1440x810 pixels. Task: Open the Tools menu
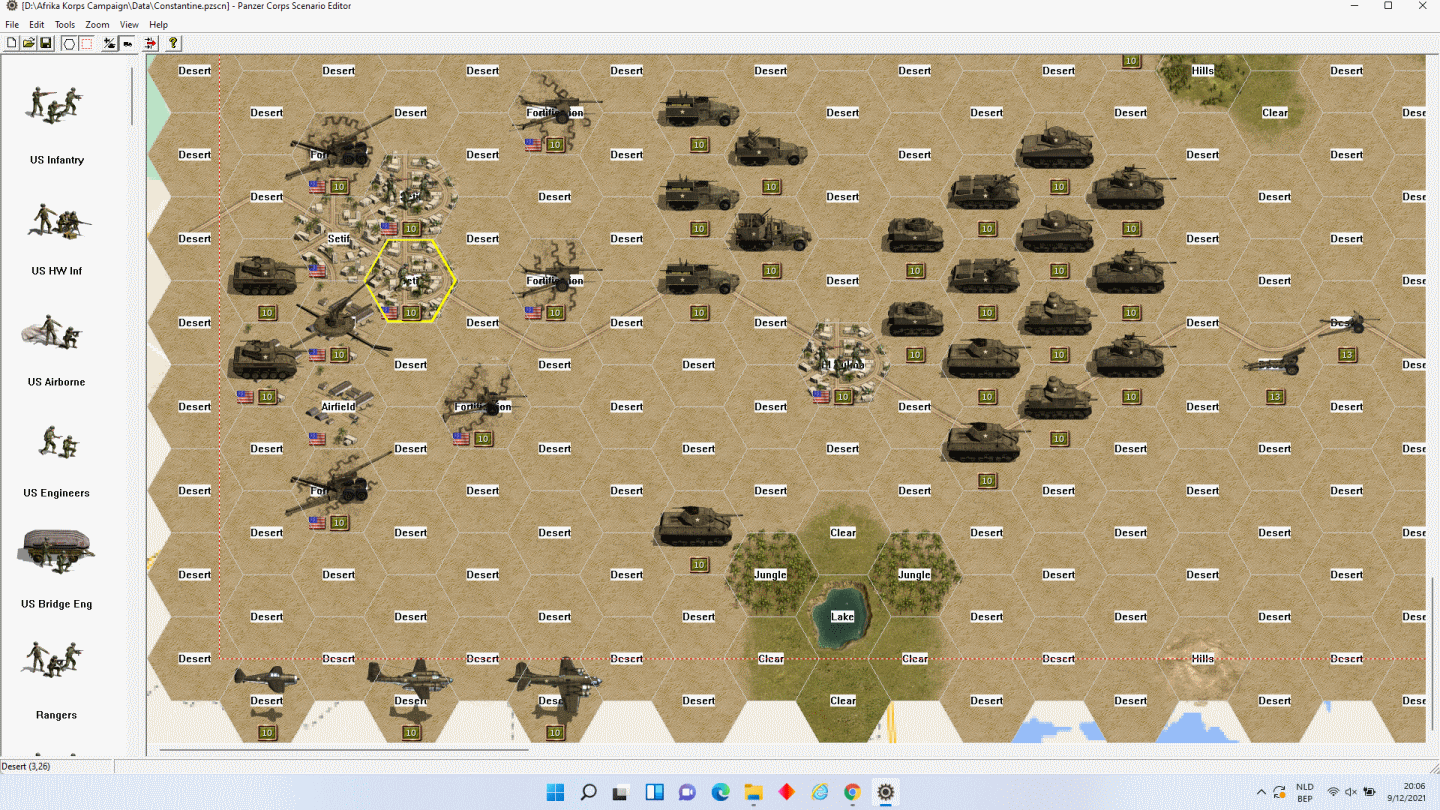click(65, 24)
